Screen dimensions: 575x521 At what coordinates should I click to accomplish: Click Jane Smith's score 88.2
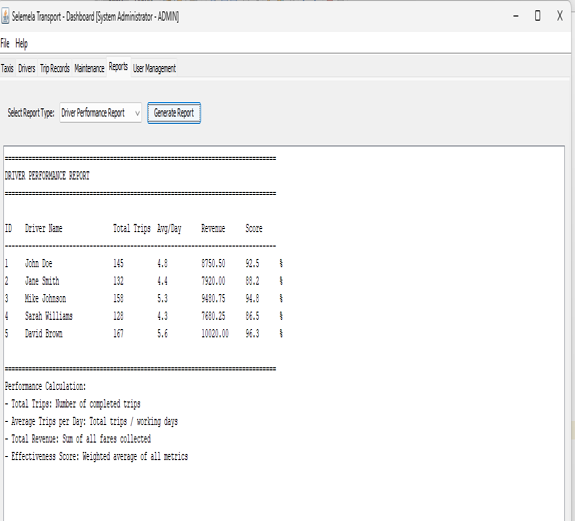[252, 281]
